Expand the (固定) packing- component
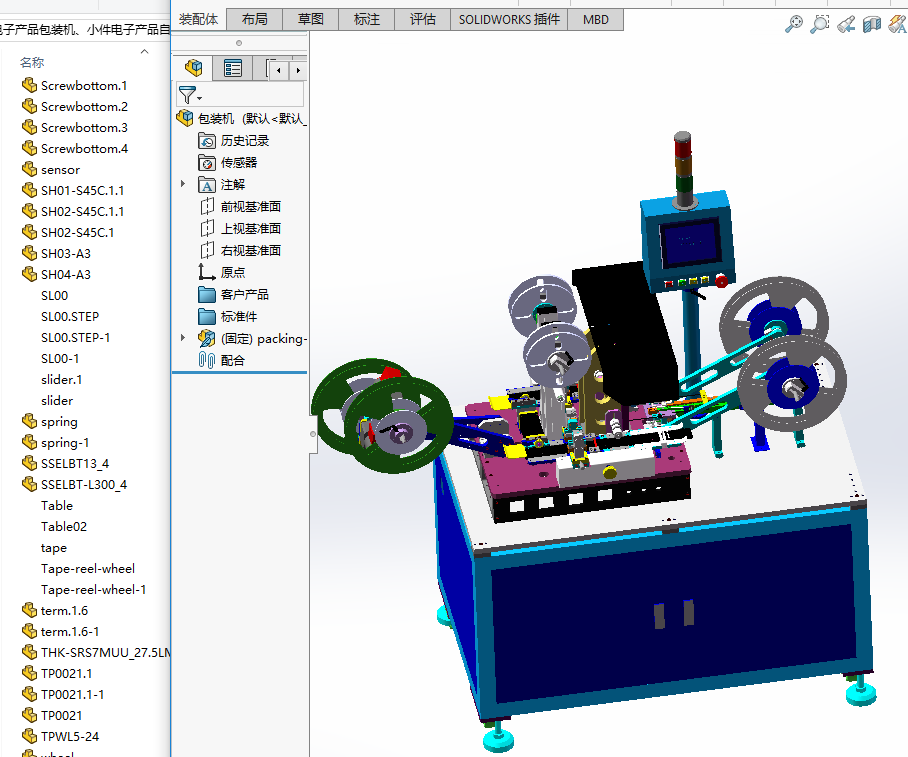The height and width of the screenshot is (757, 908). (x=183, y=338)
